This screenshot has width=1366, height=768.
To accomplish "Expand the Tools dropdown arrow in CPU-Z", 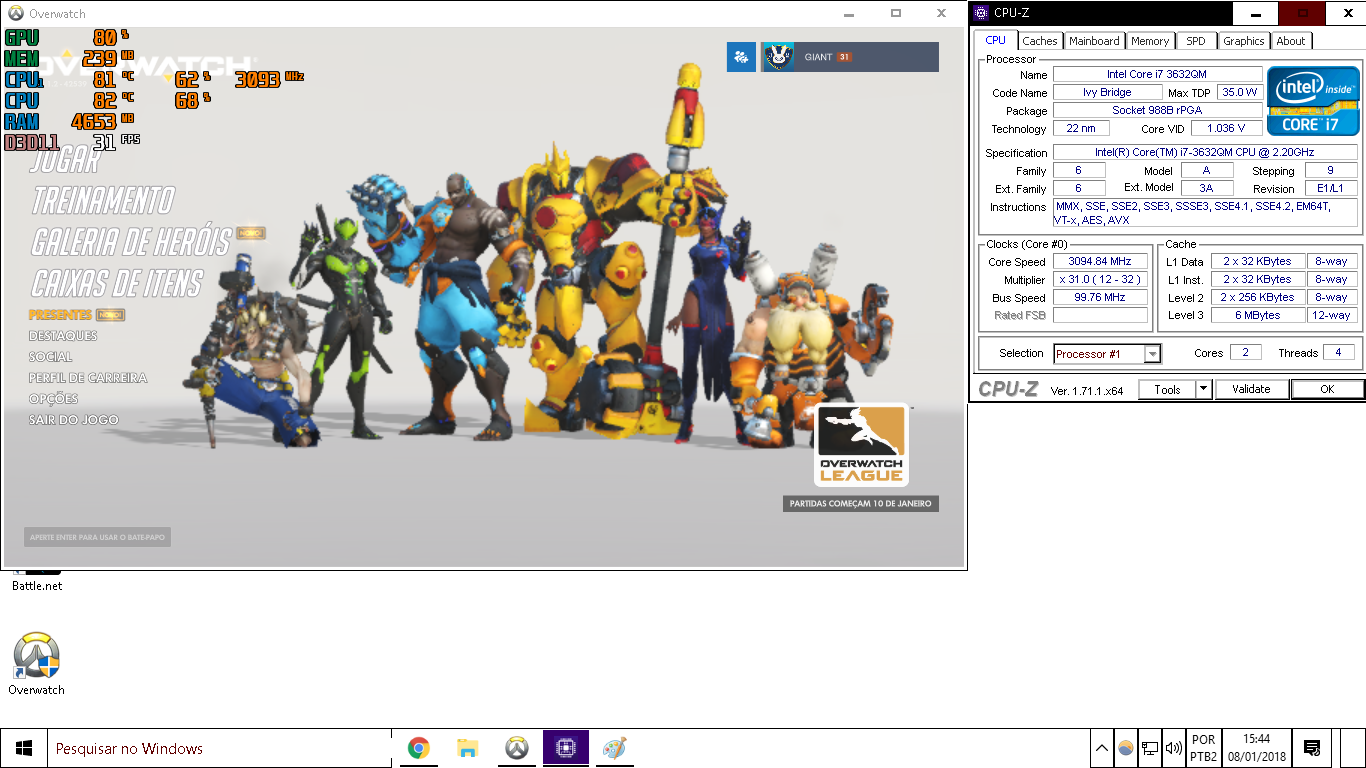I will [1204, 390].
